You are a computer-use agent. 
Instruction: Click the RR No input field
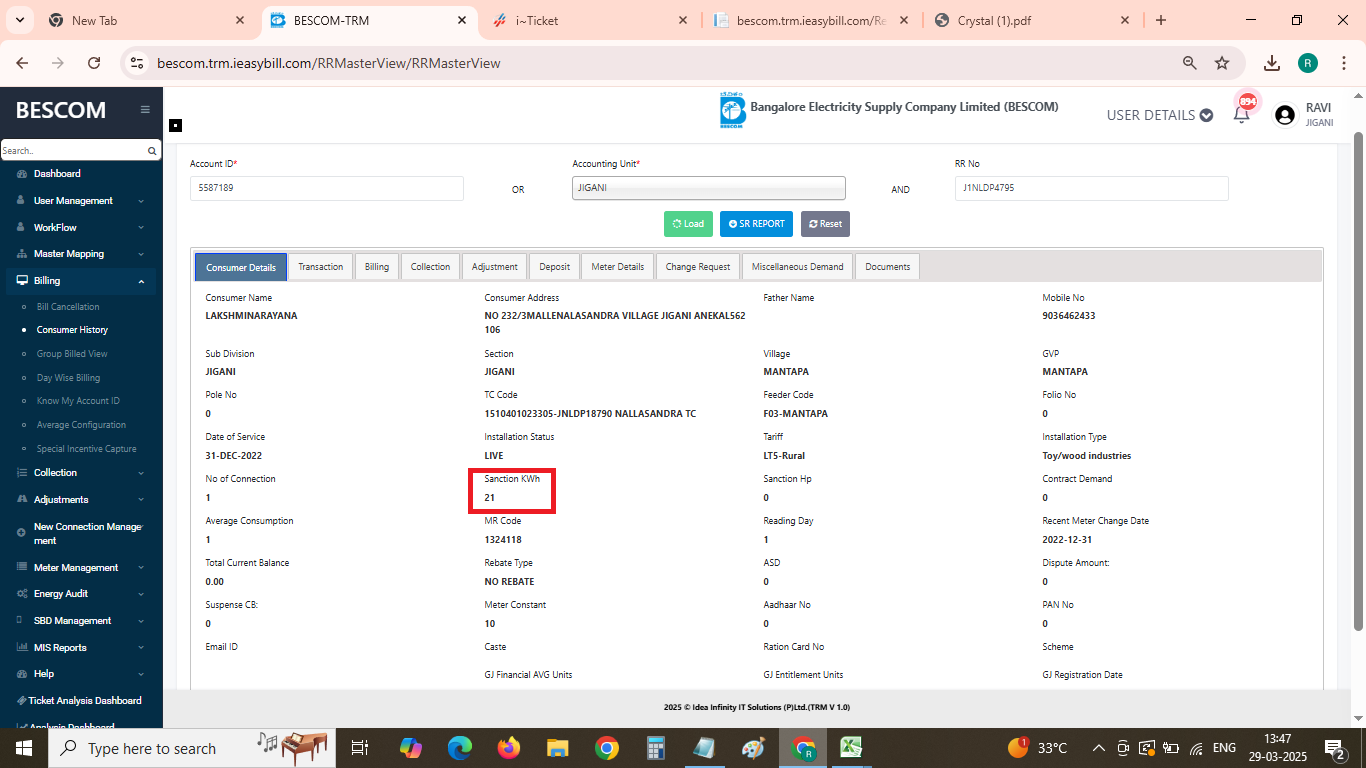(x=1091, y=188)
